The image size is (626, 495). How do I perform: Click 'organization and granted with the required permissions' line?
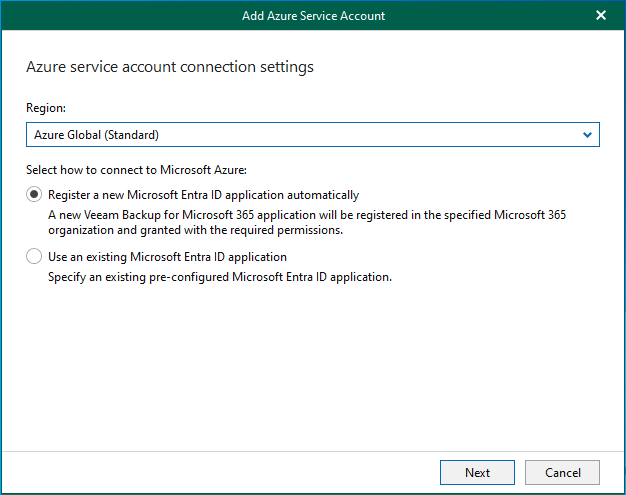pyautogui.click(x=196, y=229)
